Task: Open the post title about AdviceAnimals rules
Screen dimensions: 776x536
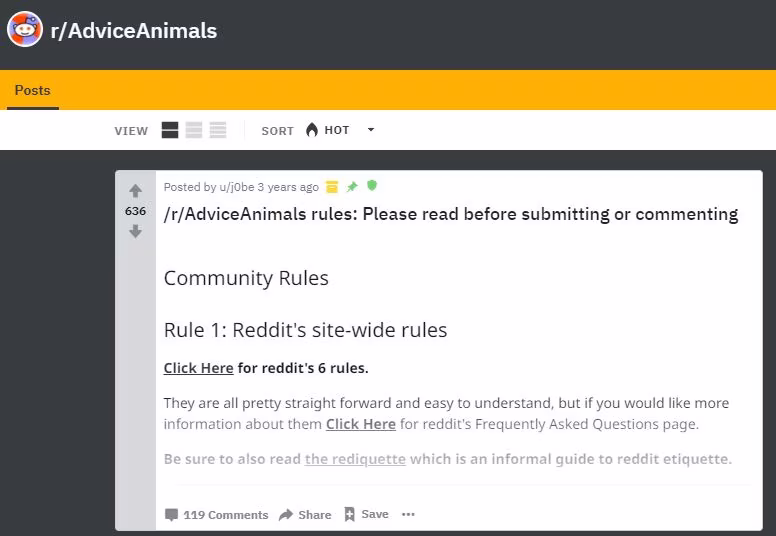Action: coord(450,214)
